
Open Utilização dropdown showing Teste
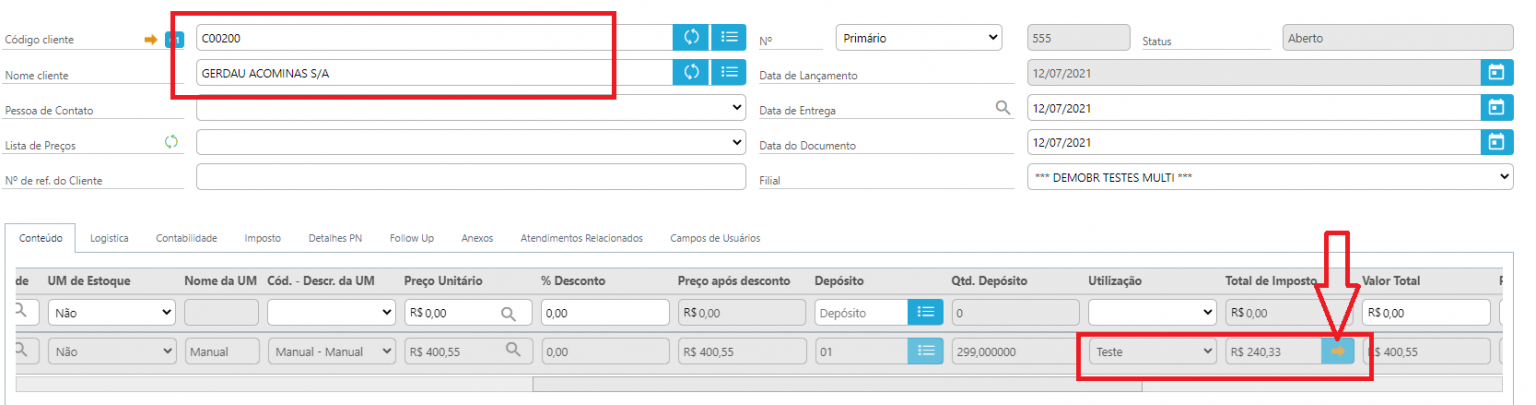coord(1153,351)
